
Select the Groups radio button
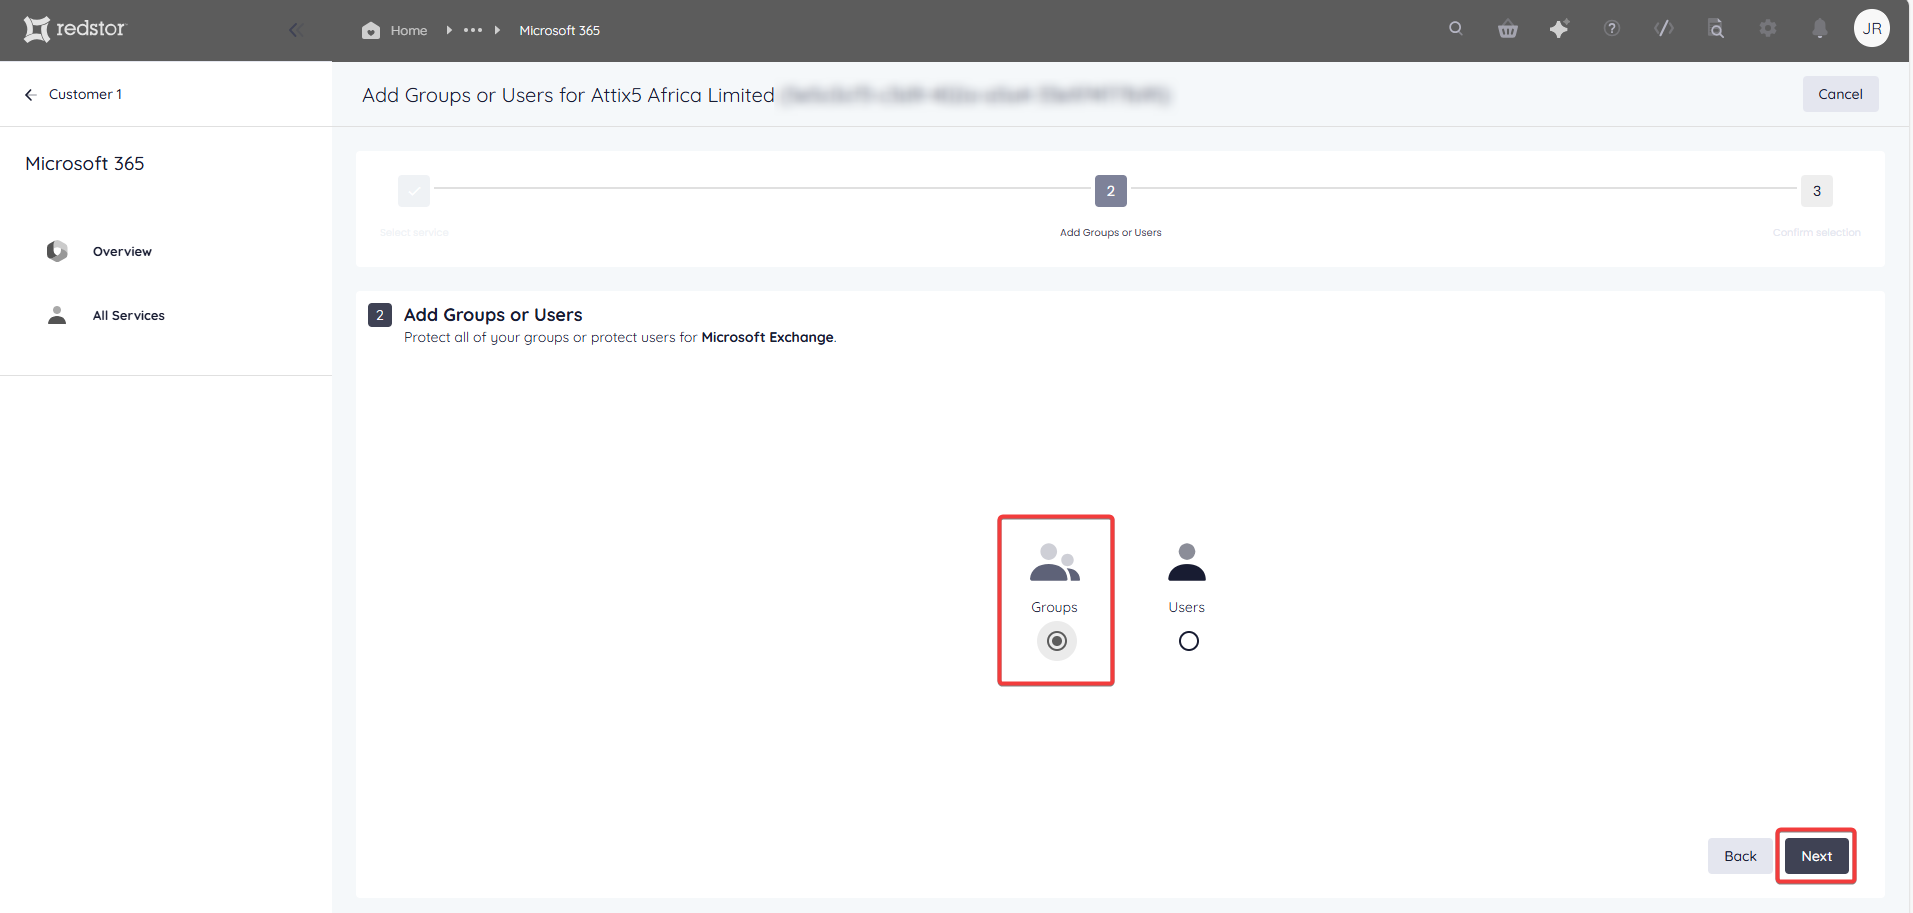pos(1057,641)
